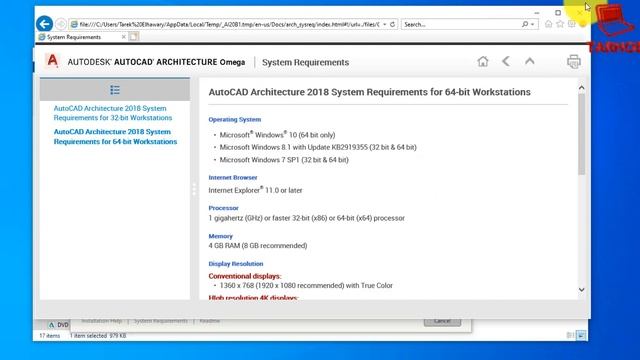Refresh the page from the address bar
Image resolution: width=640 pixels, height=360 pixels.
click(x=392, y=24)
